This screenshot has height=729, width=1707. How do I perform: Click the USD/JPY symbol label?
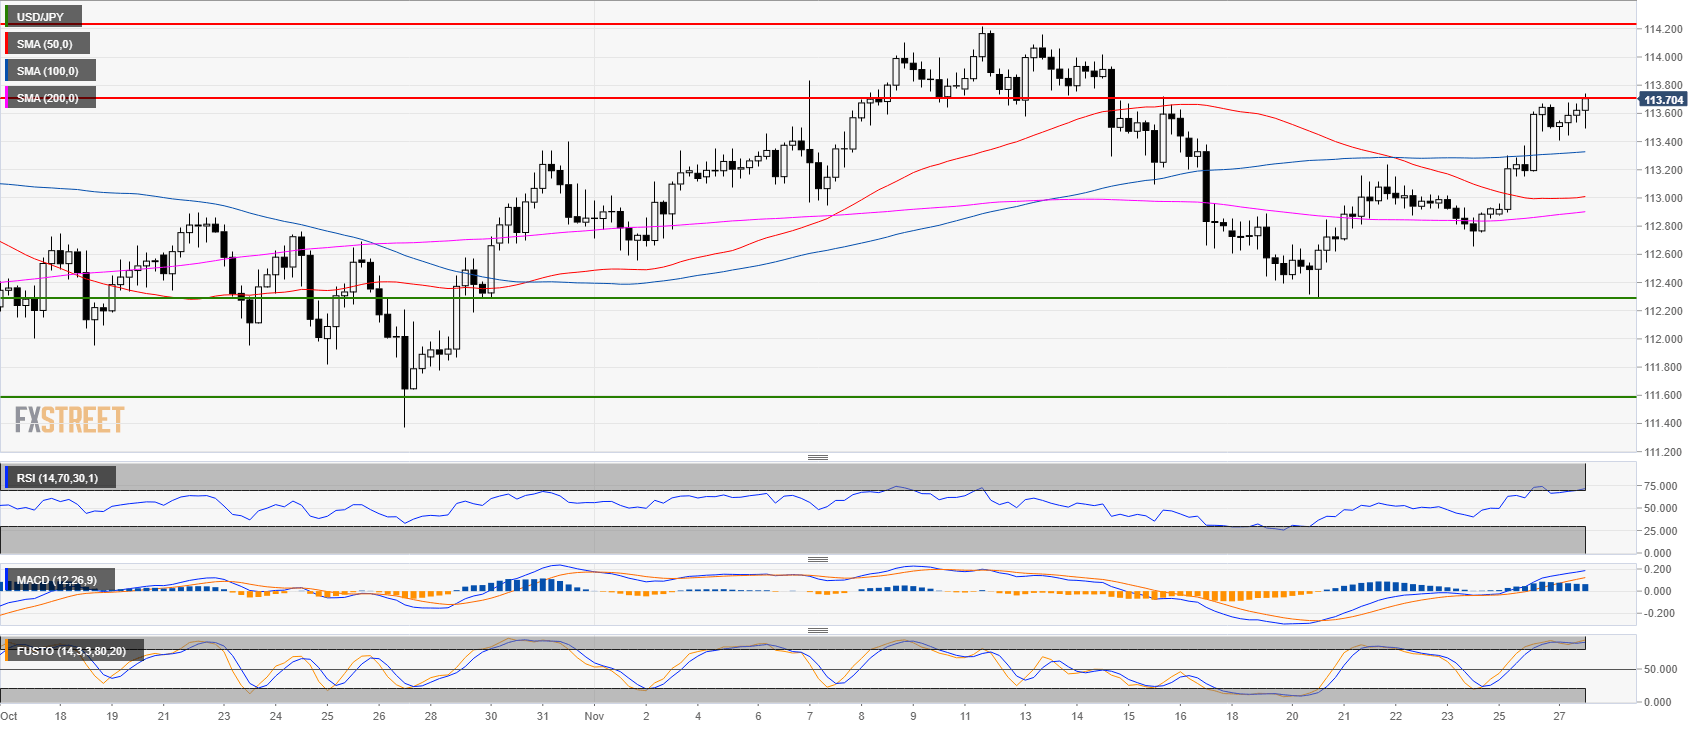pyautogui.click(x=40, y=17)
